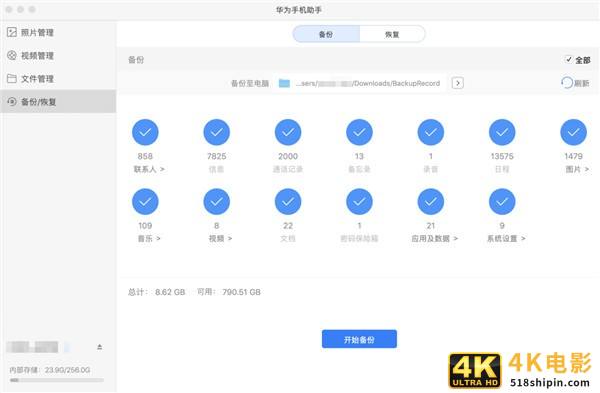Expand the 联系人 > details
The width and height of the screenshot is (600, 393).
coord(149,169)
